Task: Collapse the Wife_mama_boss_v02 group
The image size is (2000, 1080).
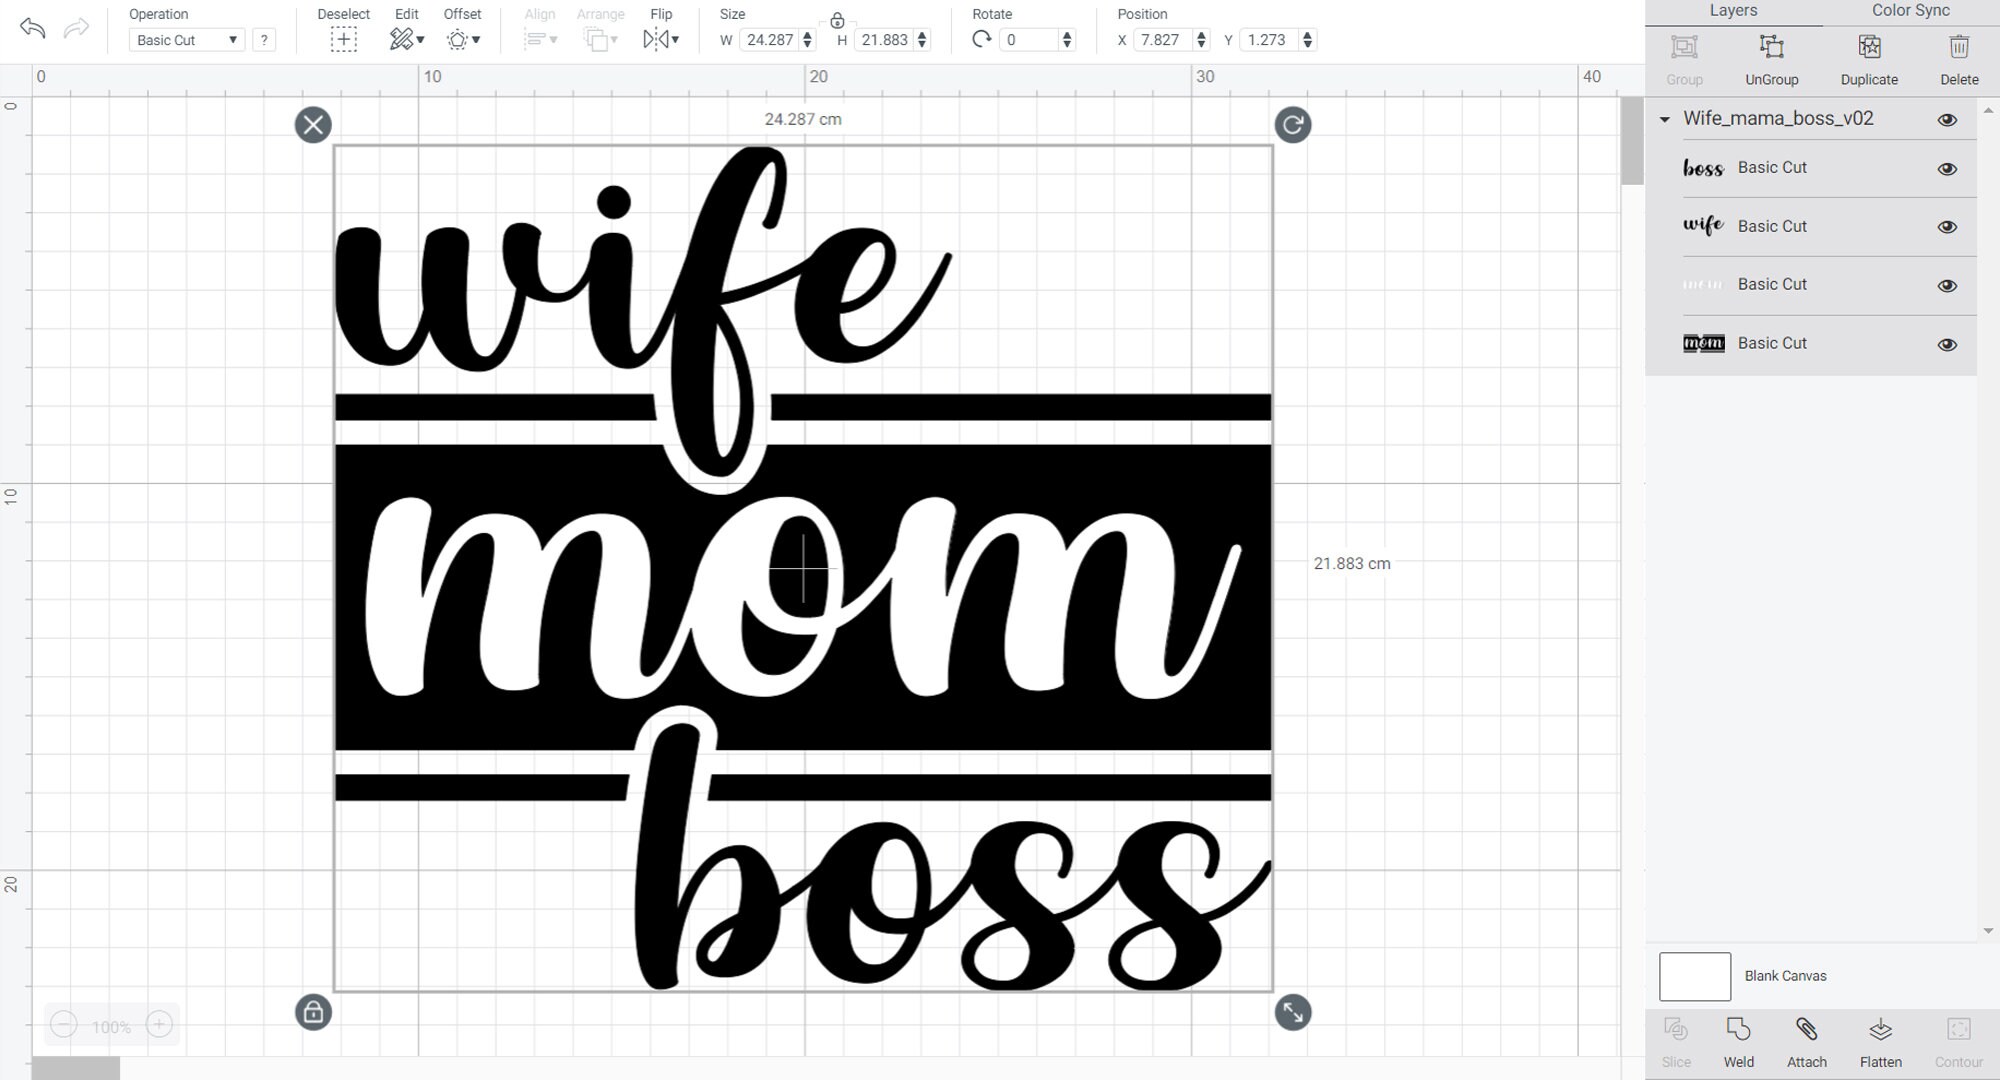Action: pos(1665,119)
